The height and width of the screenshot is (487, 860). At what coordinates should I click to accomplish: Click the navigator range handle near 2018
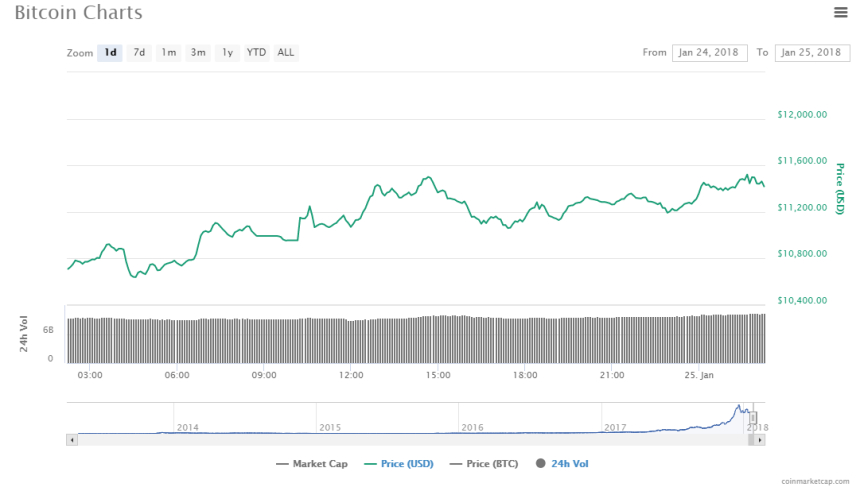pos(757,418)
